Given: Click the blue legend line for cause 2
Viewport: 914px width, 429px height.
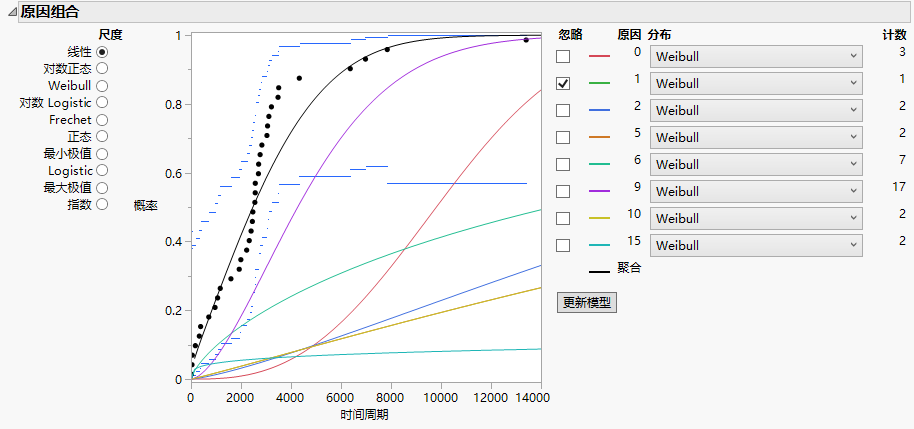Looking at the screenshot, I should pyautogui.click(x=600, y=110).
